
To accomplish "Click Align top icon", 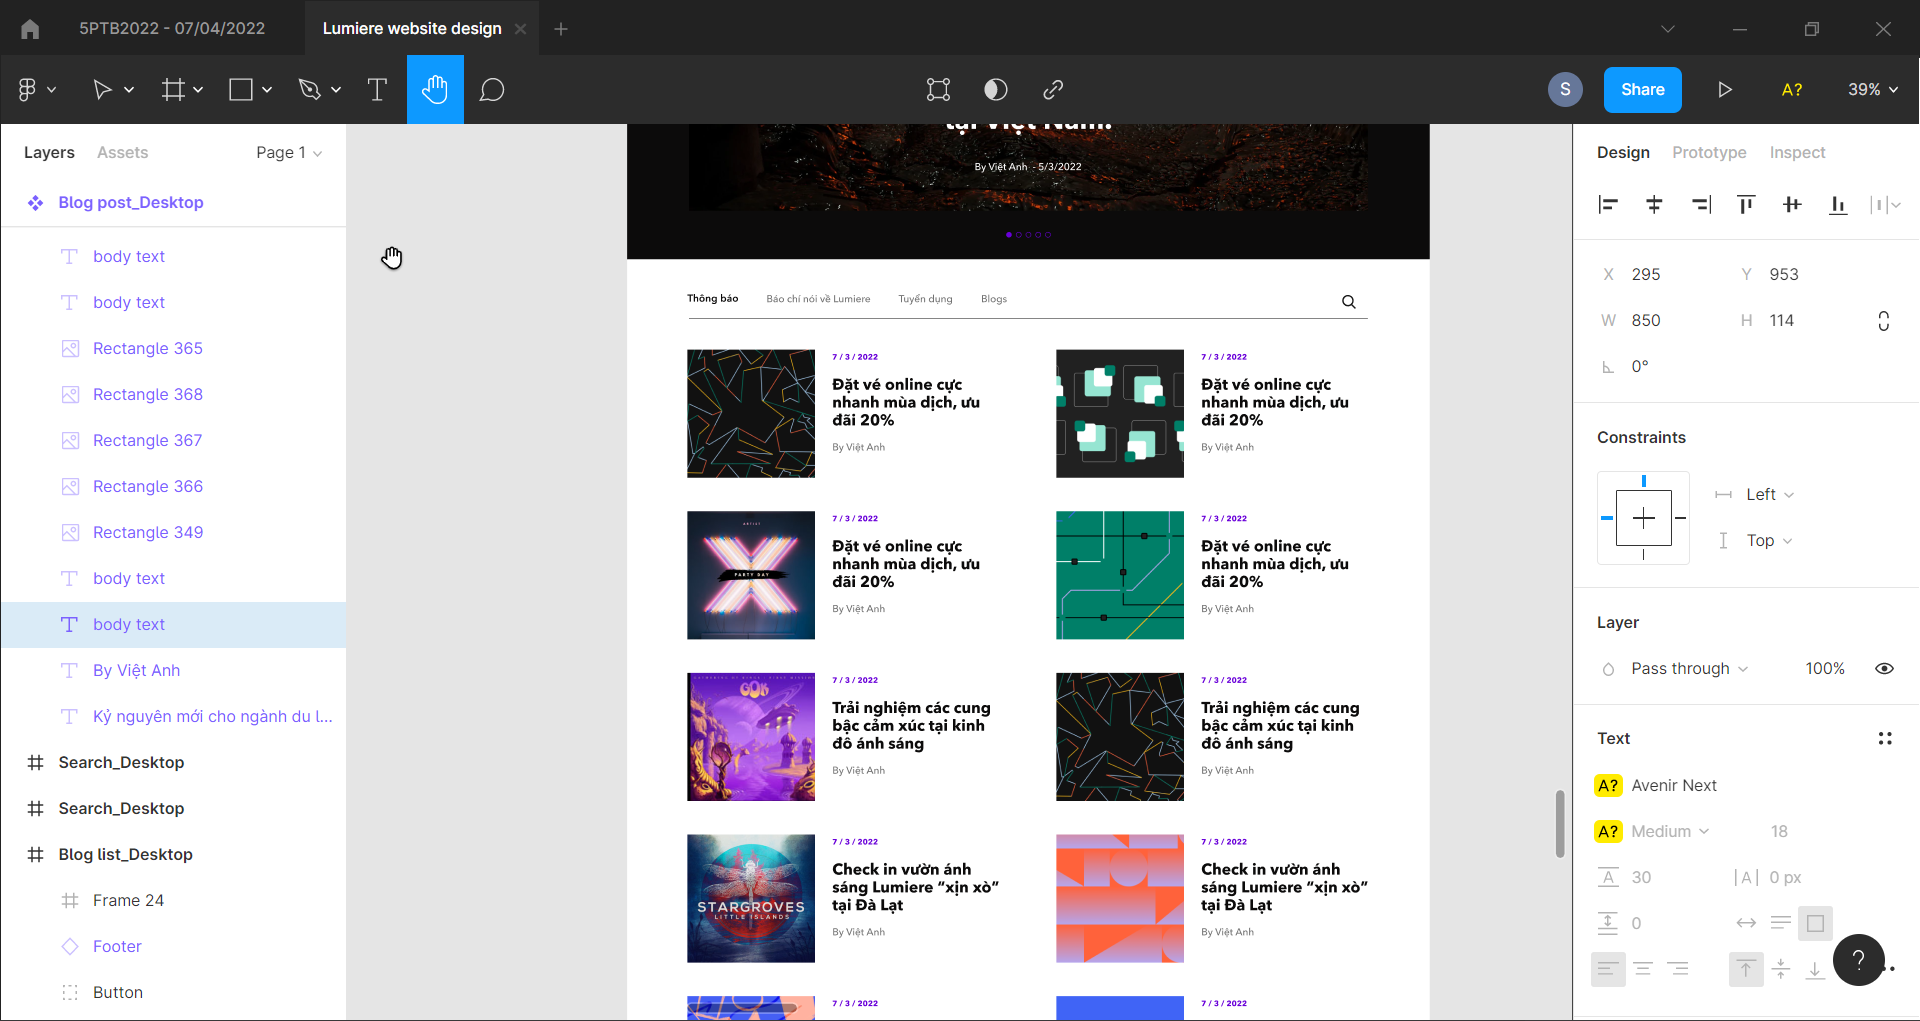I will click(1746, 205).
